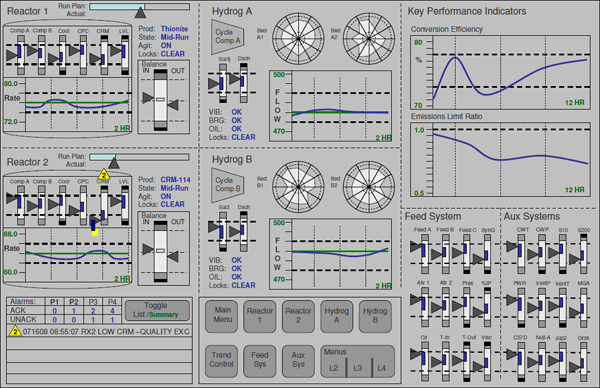Open the L3 menu
The height and width of the screenshot is (388, 600).
pyautogui.click(x=358, y=368)
